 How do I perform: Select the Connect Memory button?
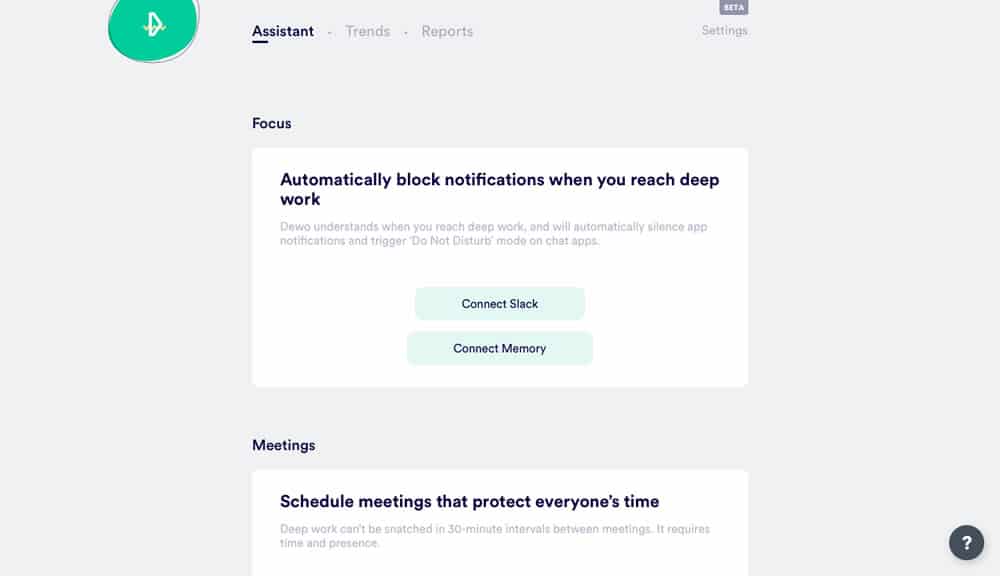(499, 348)
